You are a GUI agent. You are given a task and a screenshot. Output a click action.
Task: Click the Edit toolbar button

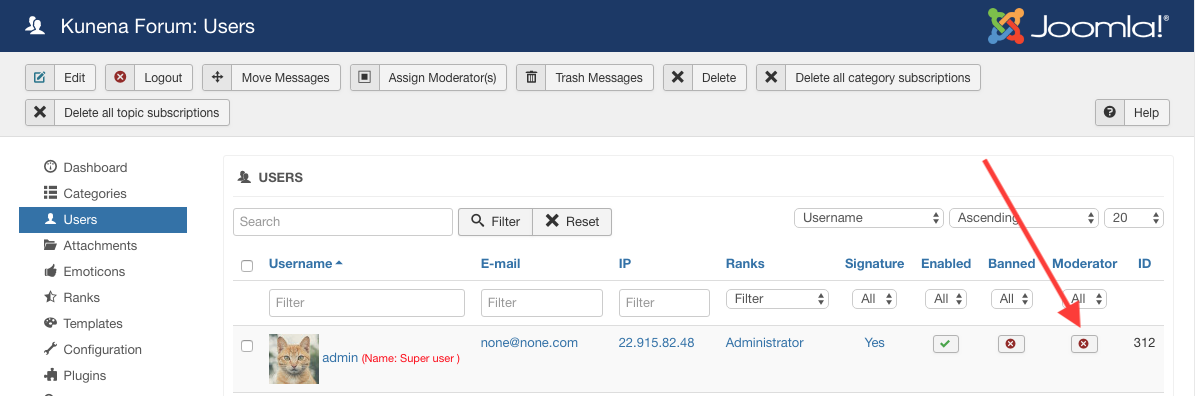click(x=60, y=77)
